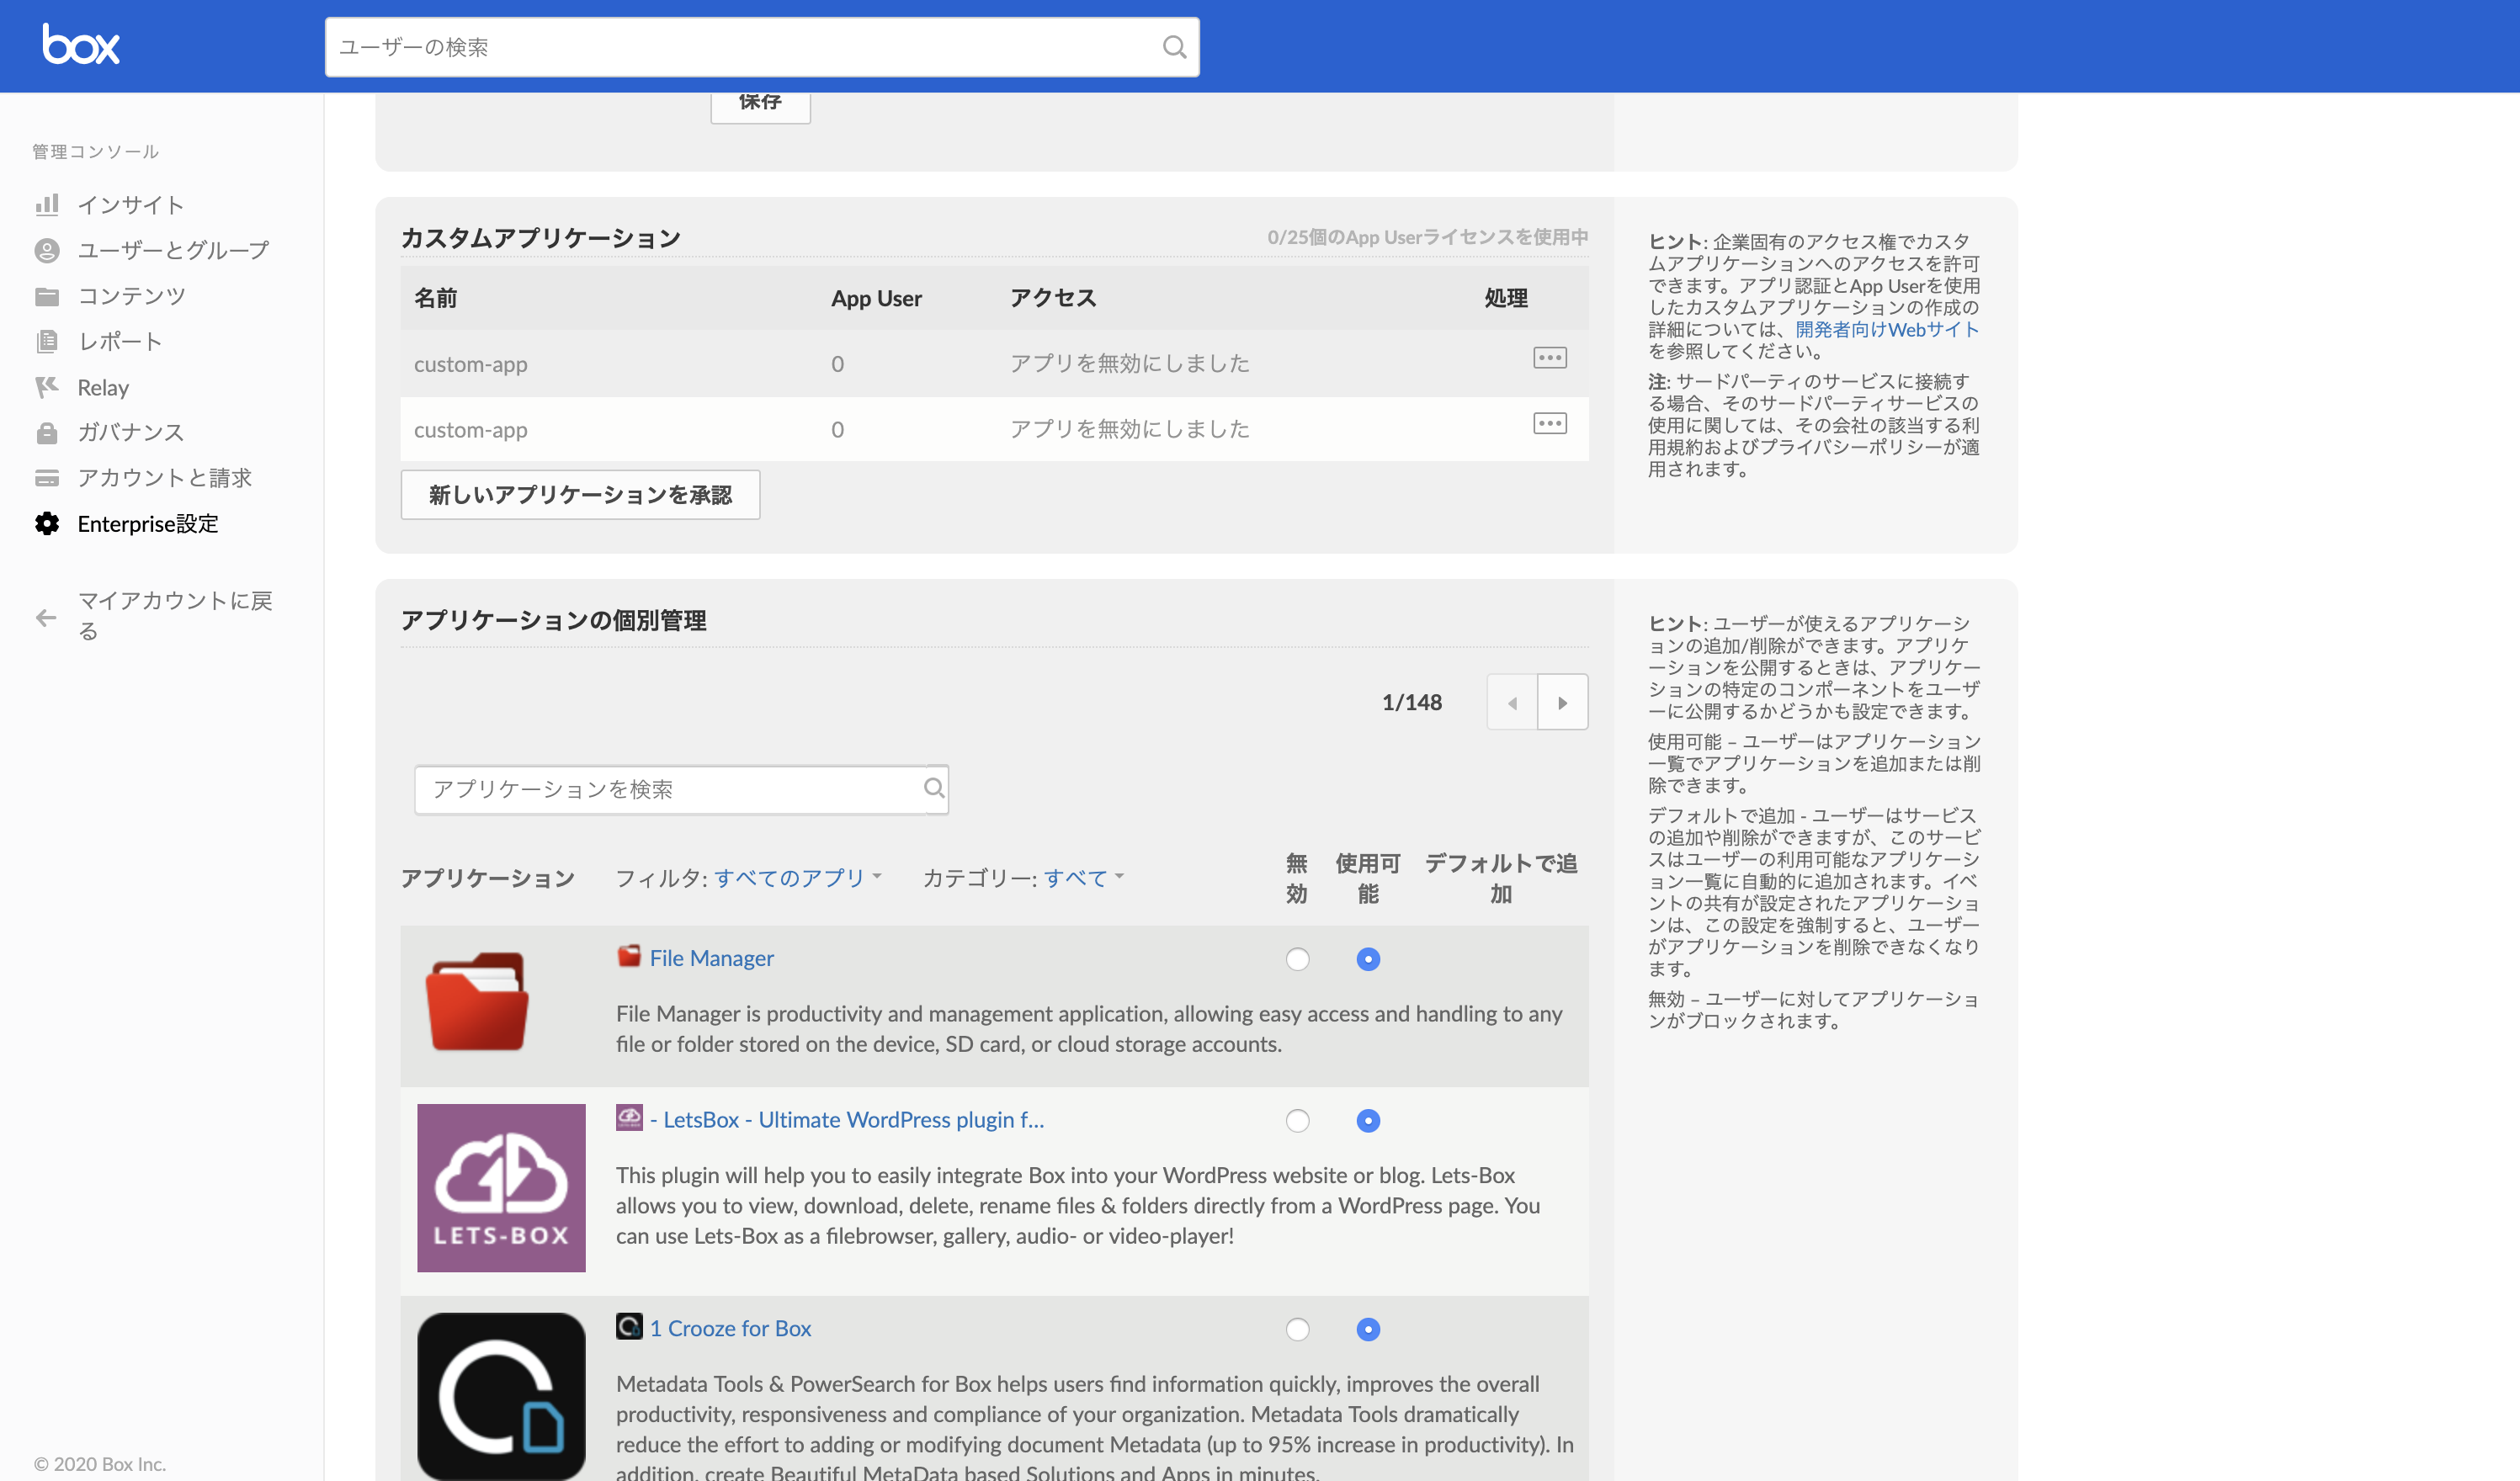Image resolution: width=2520 pixels, height=1481 pixels.
Task: Click the コンテンツ folder icon
Action: 48,295
